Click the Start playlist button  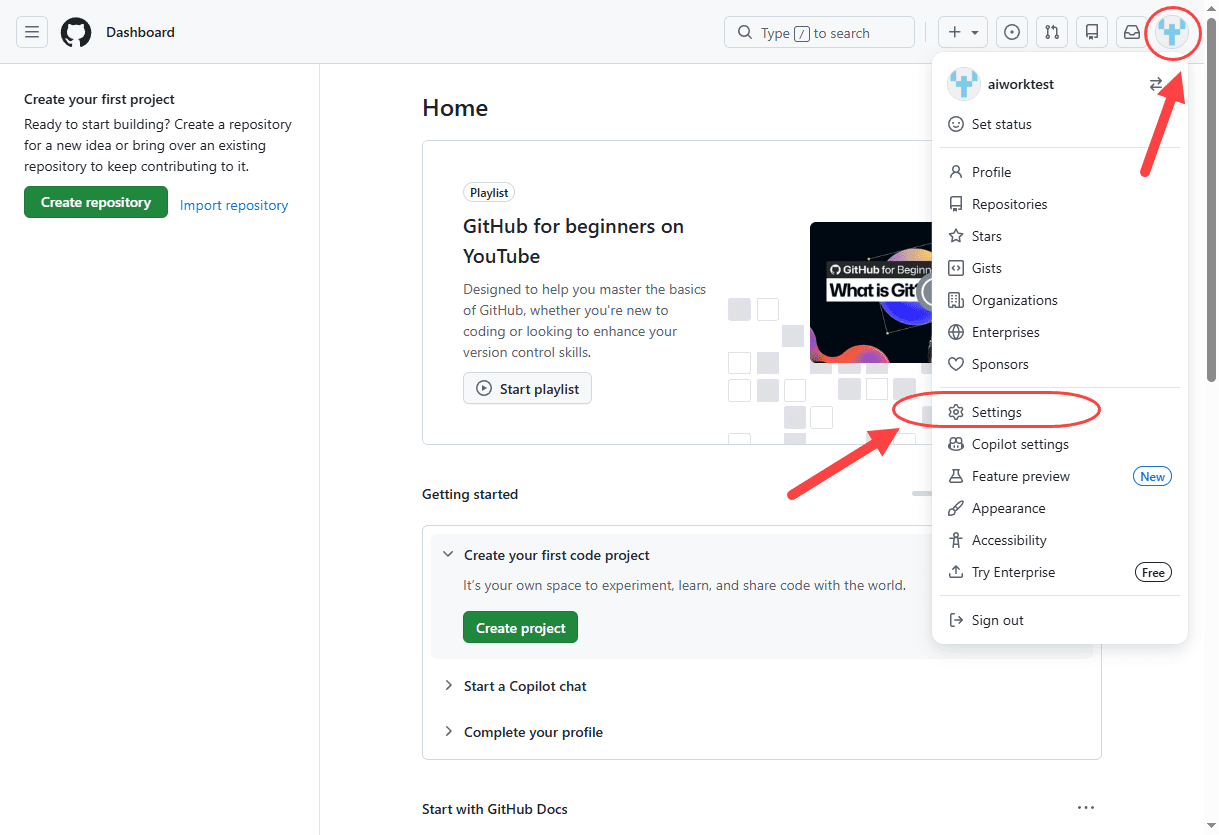(527, 388)
